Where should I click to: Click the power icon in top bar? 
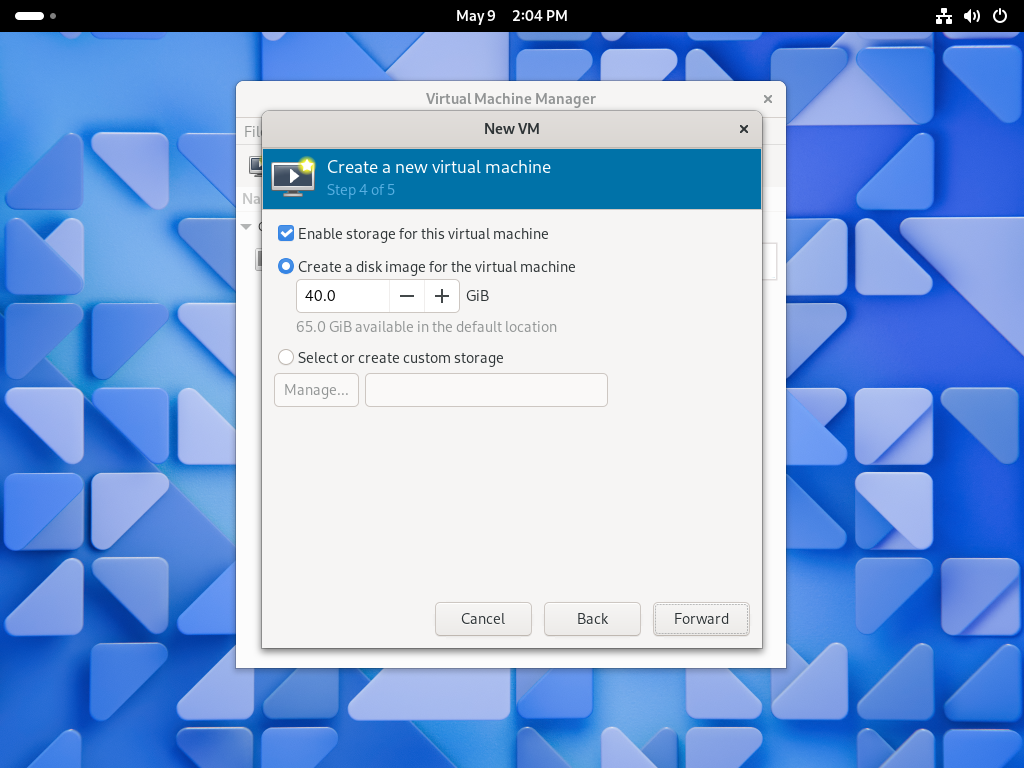999,16
